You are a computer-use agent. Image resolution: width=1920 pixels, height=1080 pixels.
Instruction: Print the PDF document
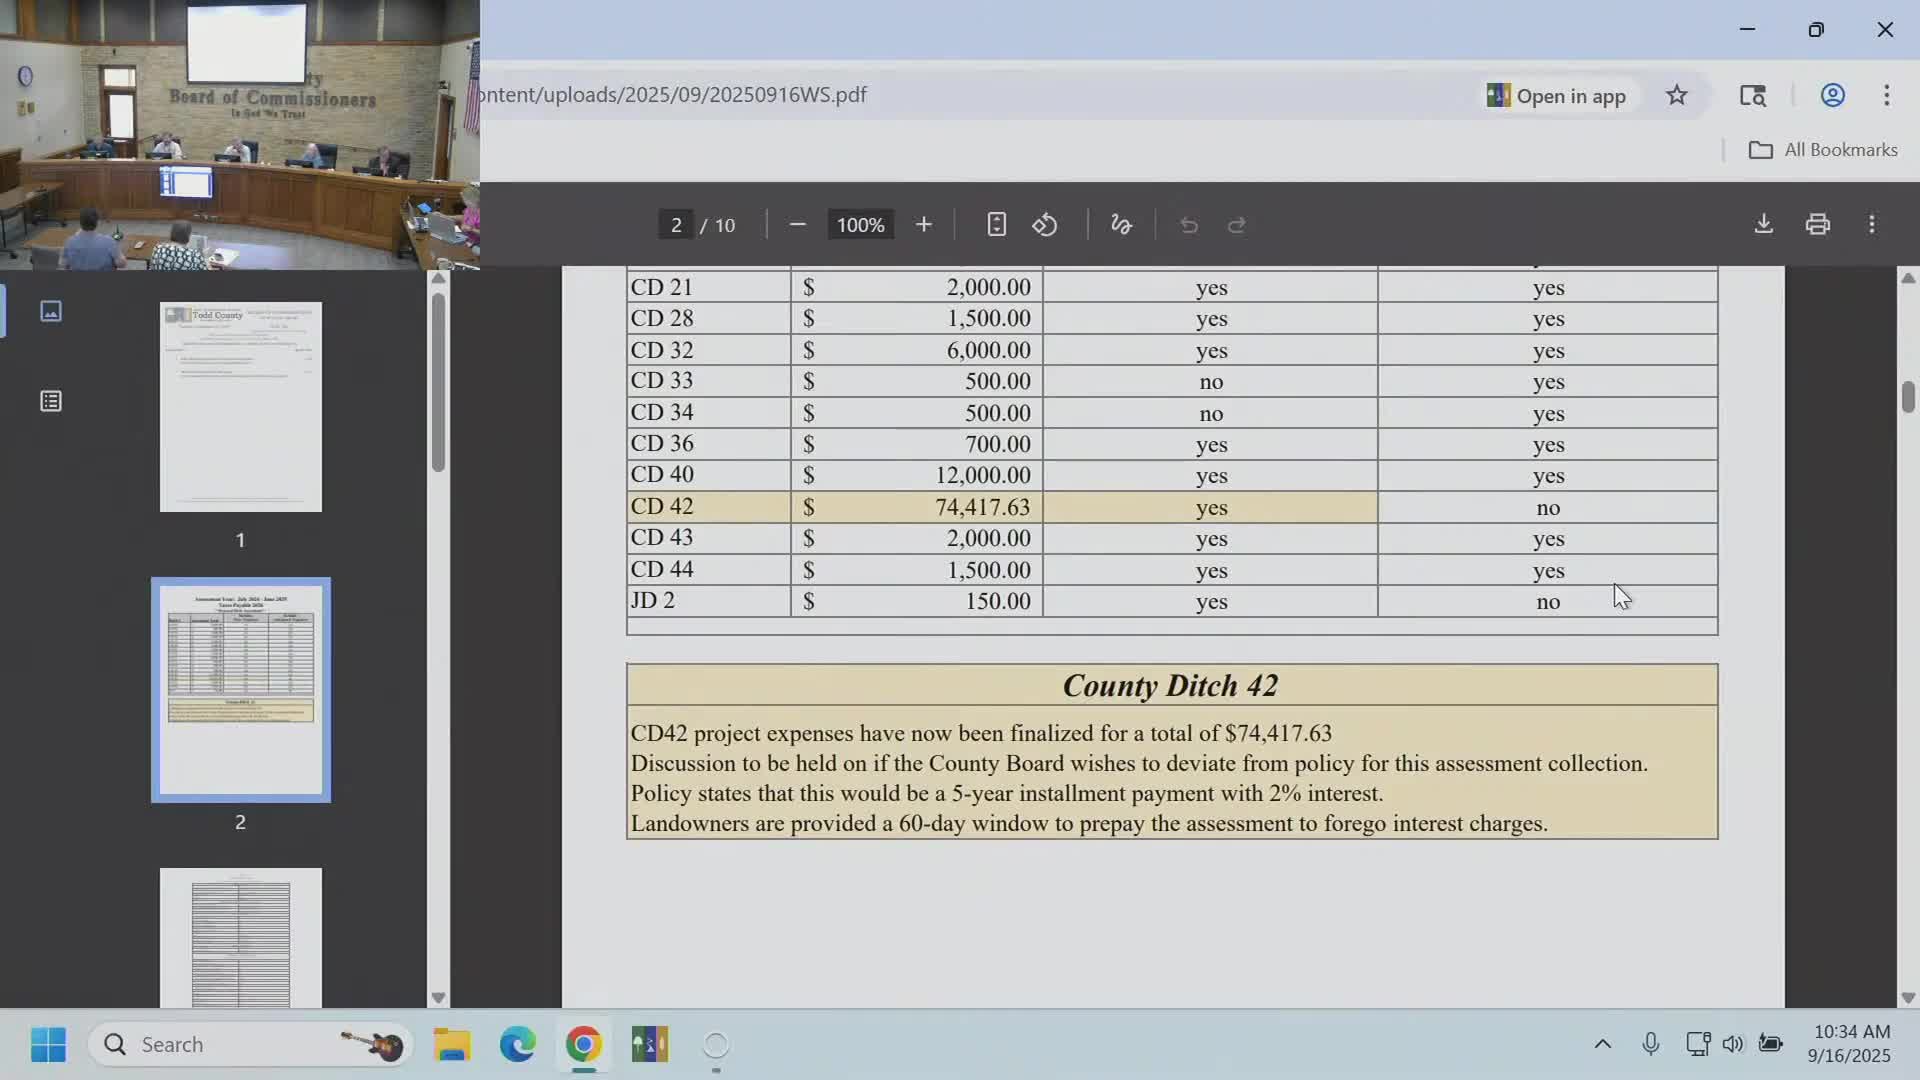(x=1818, y=224)
